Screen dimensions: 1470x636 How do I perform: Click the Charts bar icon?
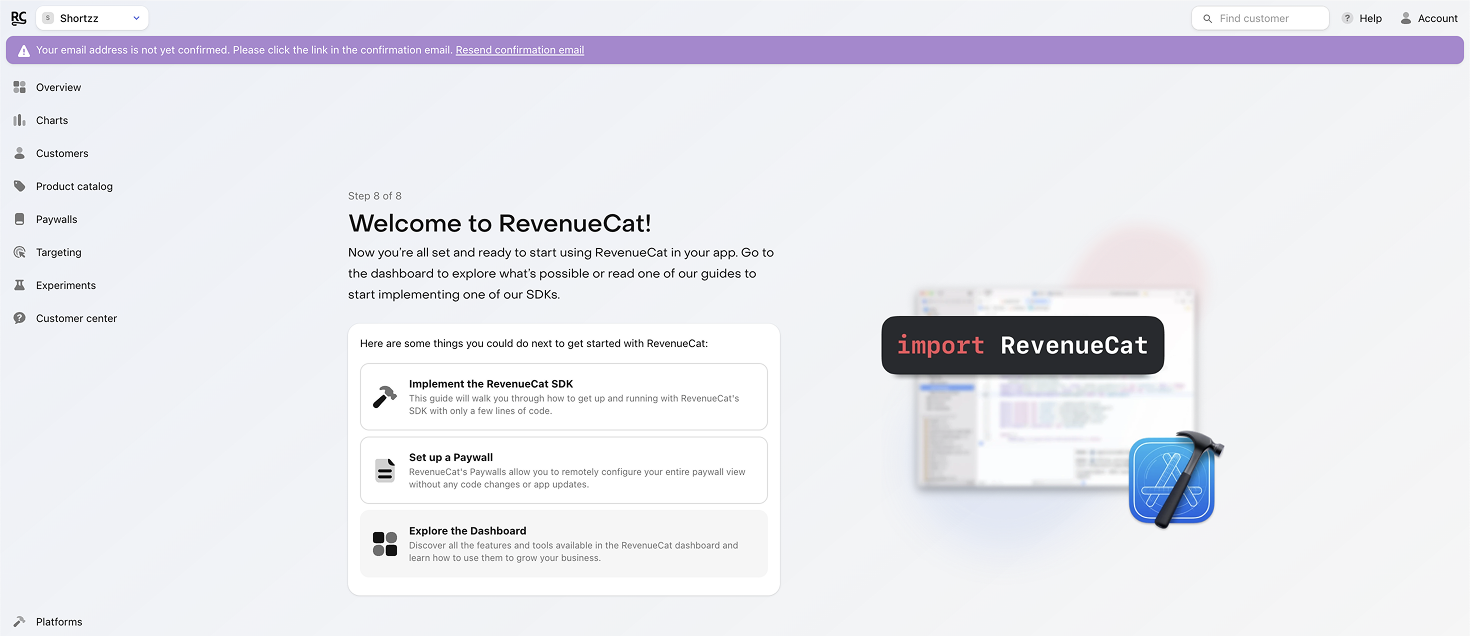19,120
